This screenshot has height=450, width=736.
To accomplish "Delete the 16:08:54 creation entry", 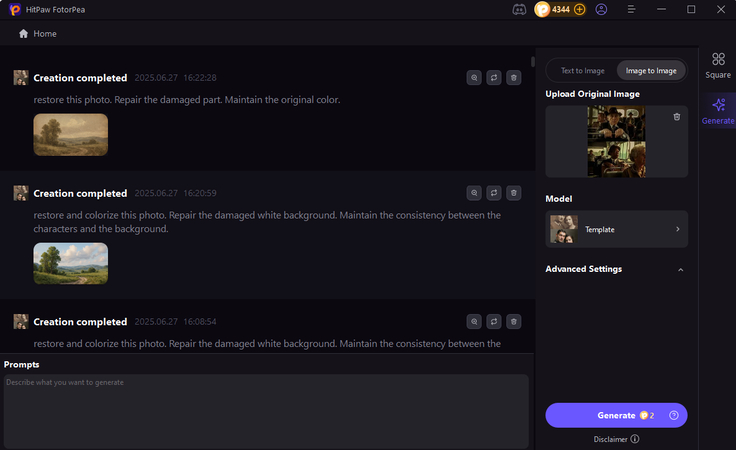I will tap(513, 321).
